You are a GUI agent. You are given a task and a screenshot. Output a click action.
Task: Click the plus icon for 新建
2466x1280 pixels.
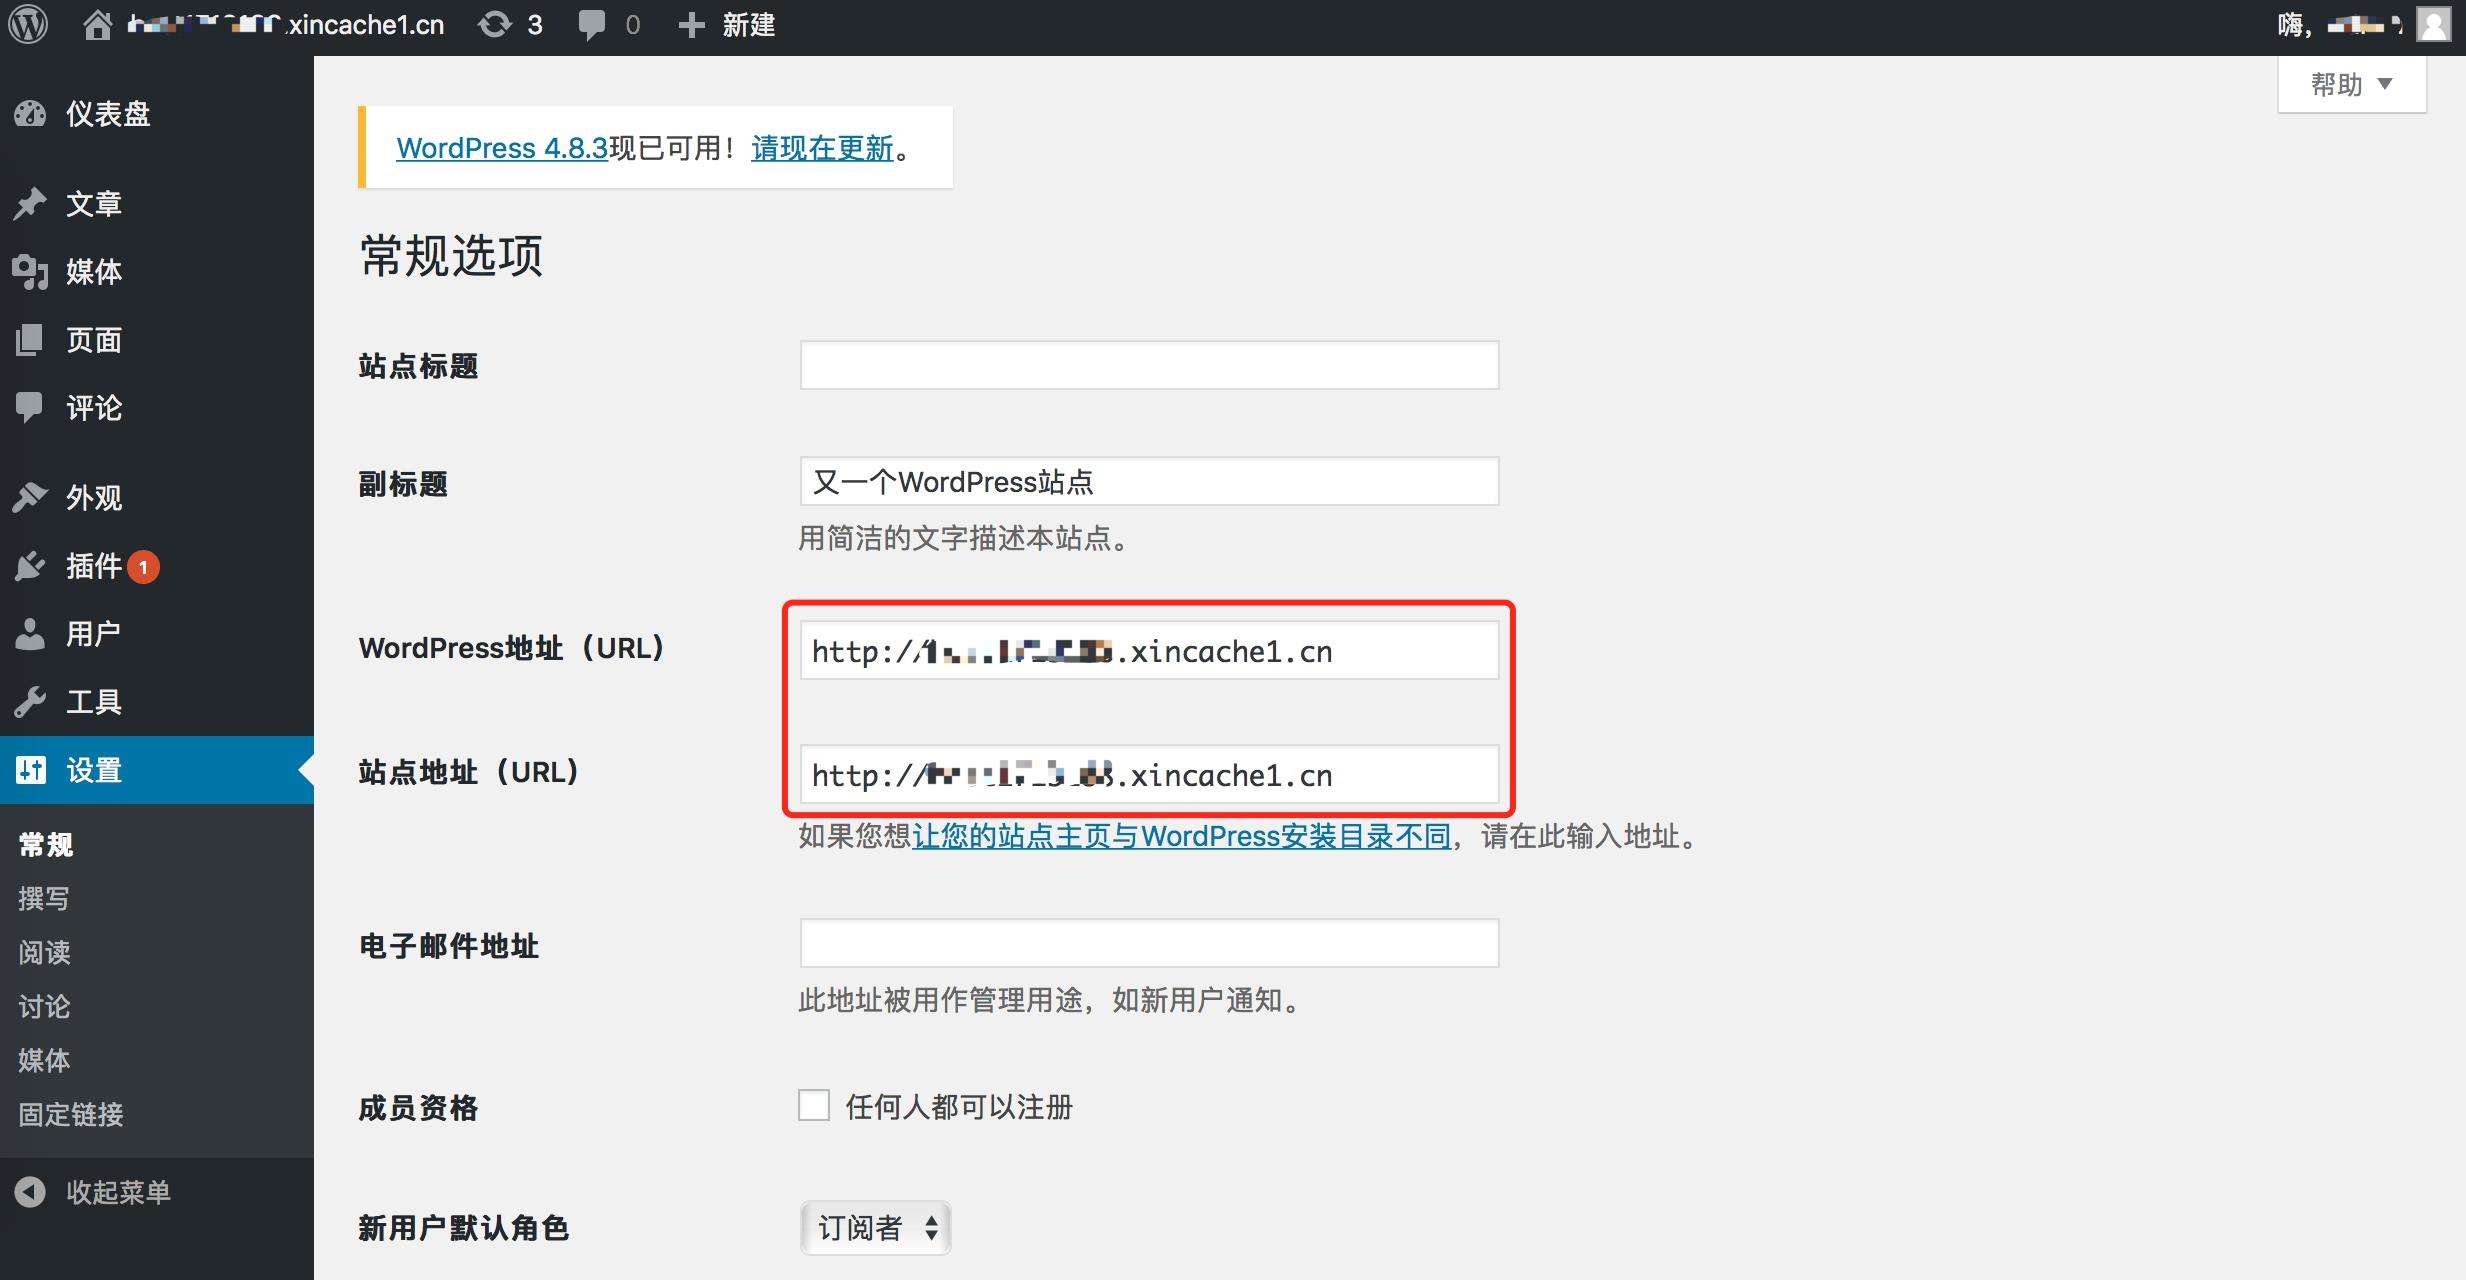coord(691,25)
